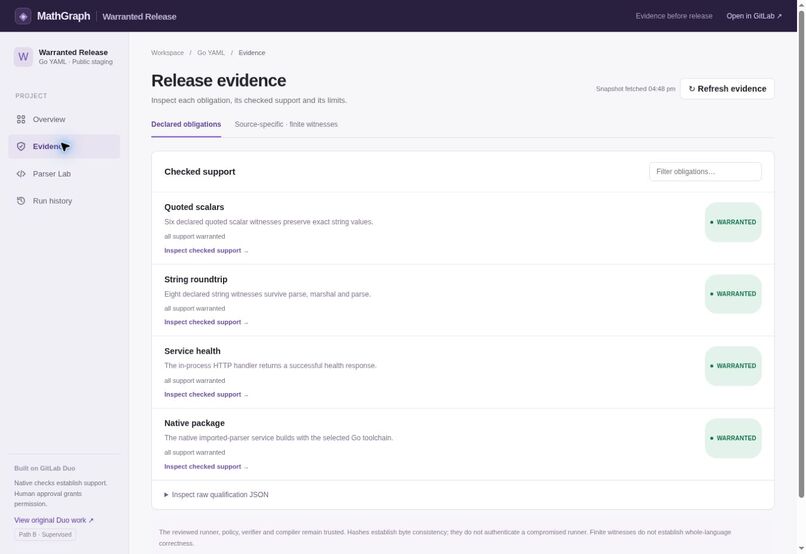Open Inspect checked support for String roundtrip
806x554 pixels.
point(206,322)
